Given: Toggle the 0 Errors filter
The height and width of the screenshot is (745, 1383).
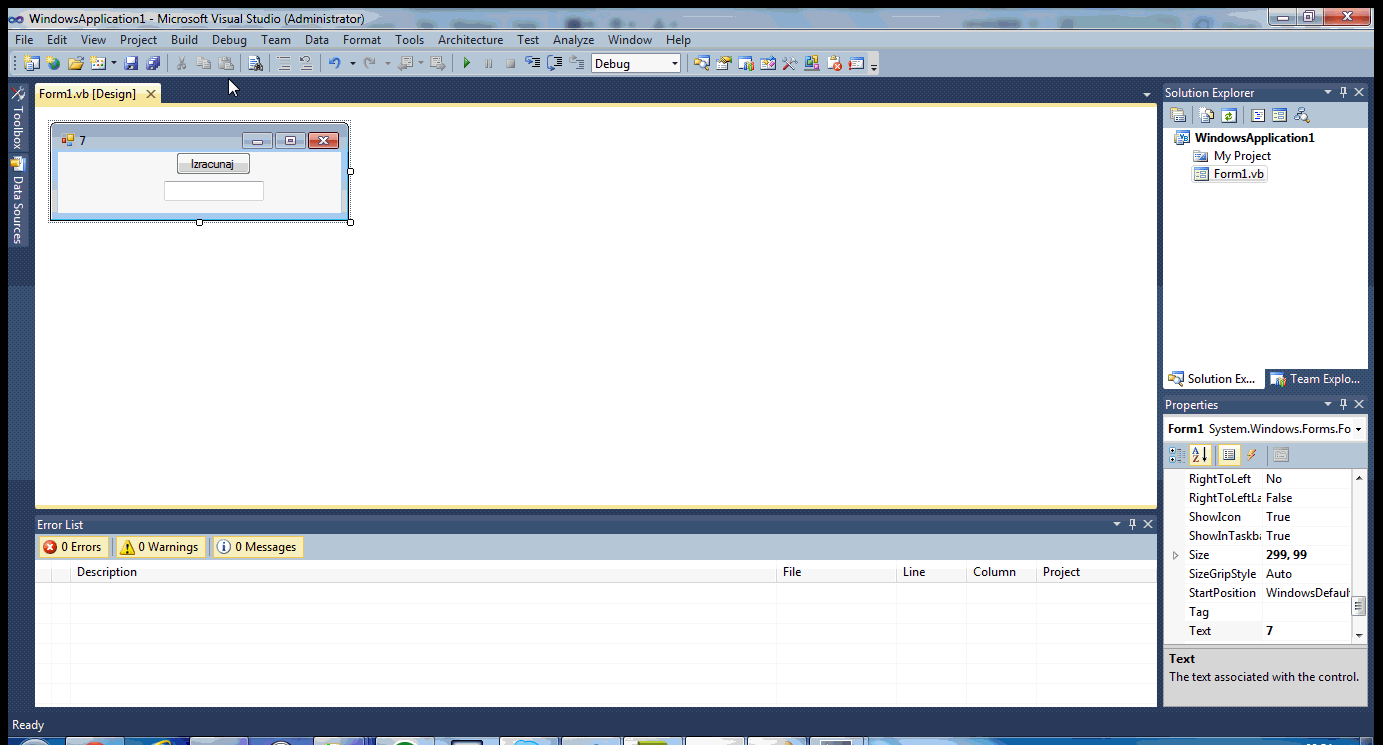Looking at the screenshot, I should pos(73,547).
